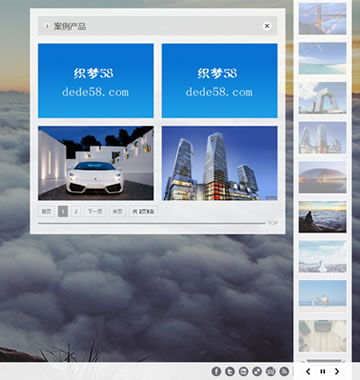Select the faded interior thumbnail
Screen dimensions: 360x380
point(322,336)
